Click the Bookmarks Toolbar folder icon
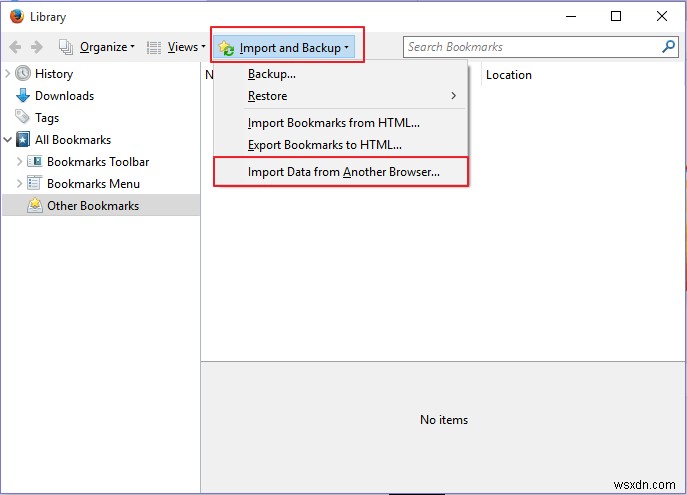Screen dimensions: 687x495 coord(35,161)
